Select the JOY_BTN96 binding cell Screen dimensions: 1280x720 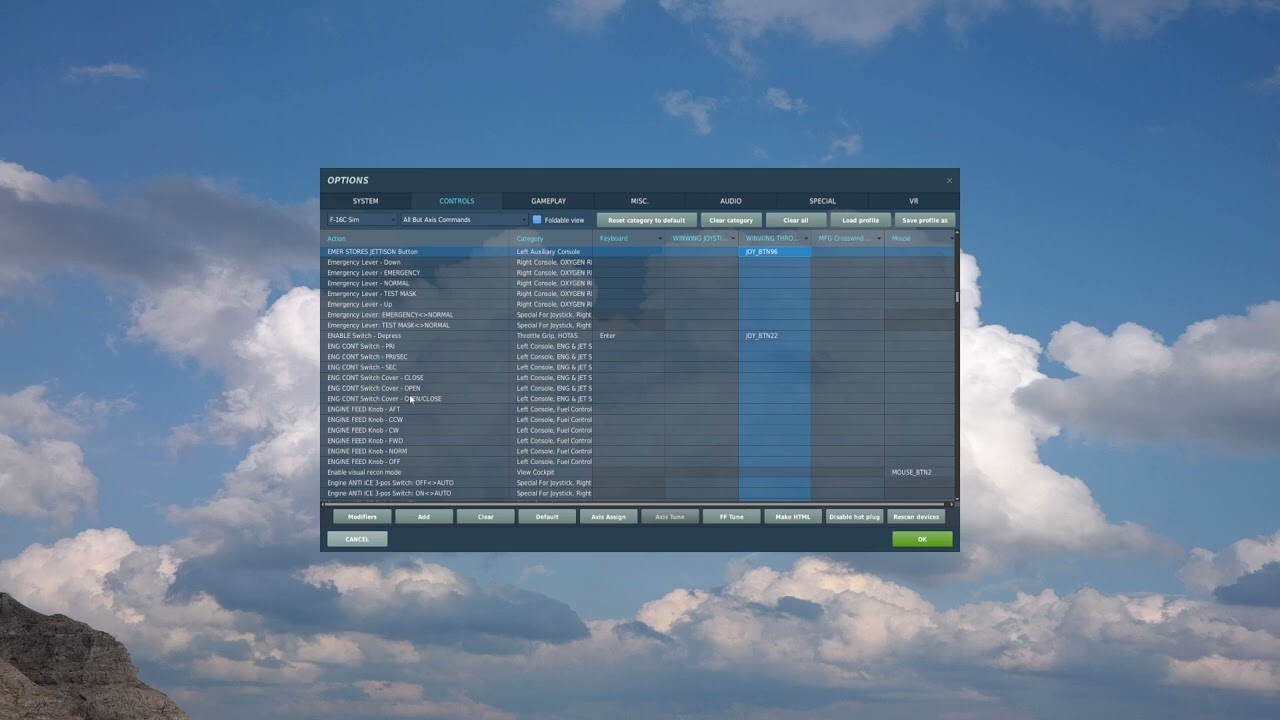tap(775, 252)
